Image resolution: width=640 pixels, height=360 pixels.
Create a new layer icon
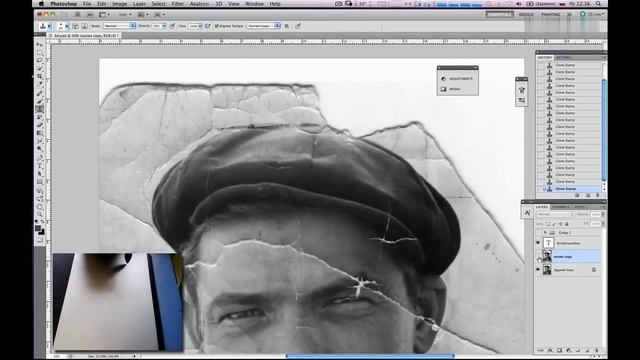click(587, 350)
